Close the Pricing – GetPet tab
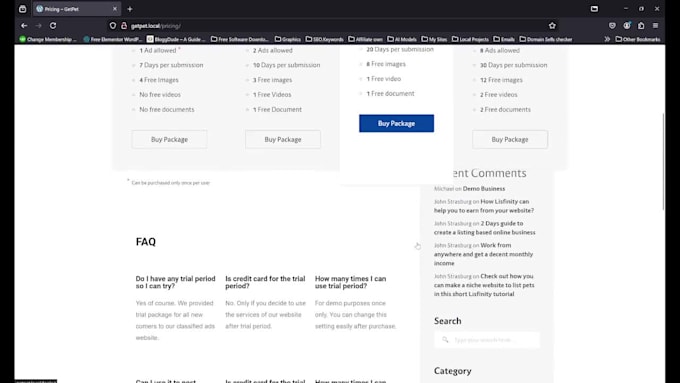The image size is (680, 383). point(115,9)
